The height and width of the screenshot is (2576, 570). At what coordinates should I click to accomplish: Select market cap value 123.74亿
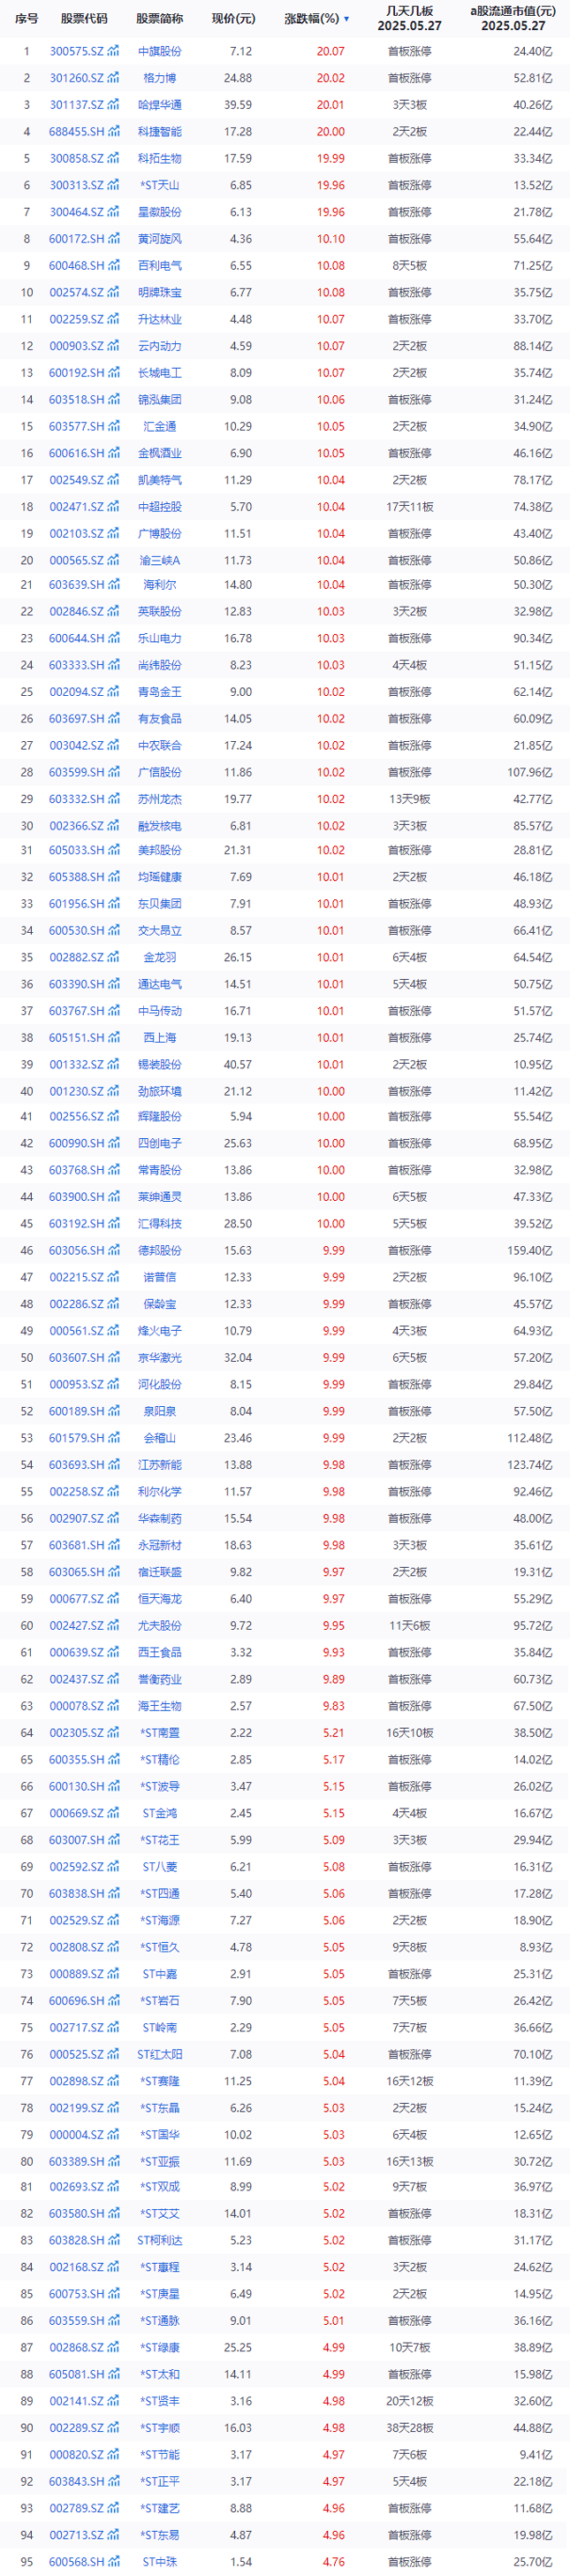pyautogui.click(x=530, y=1465)
